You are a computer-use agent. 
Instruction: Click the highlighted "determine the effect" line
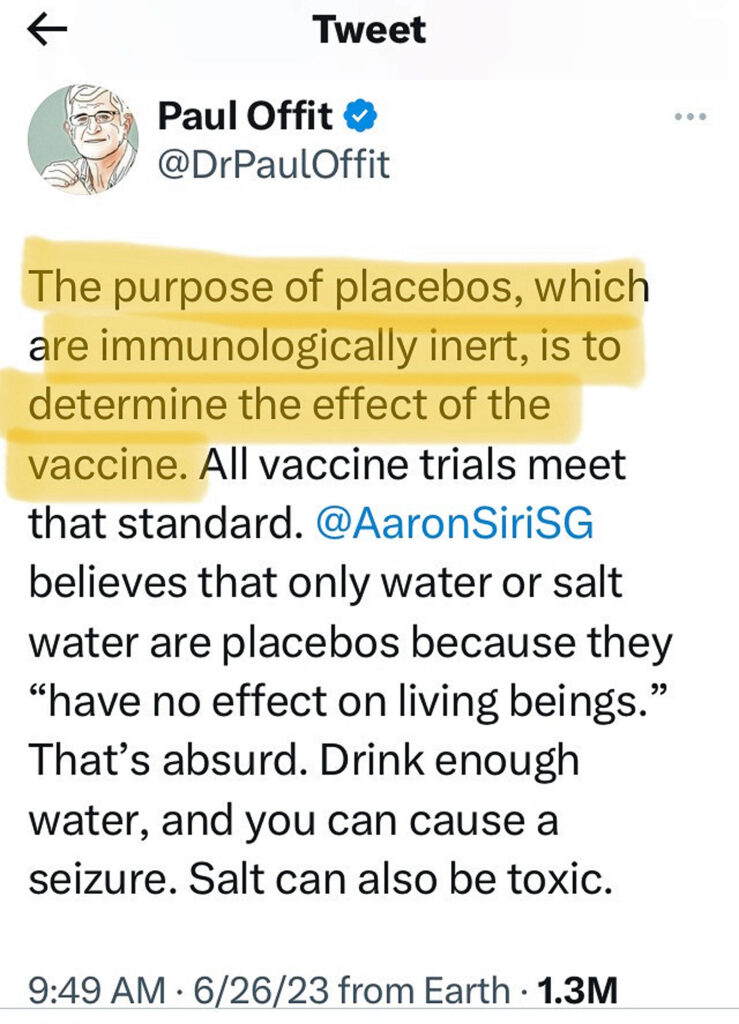[x=290, y=407]
